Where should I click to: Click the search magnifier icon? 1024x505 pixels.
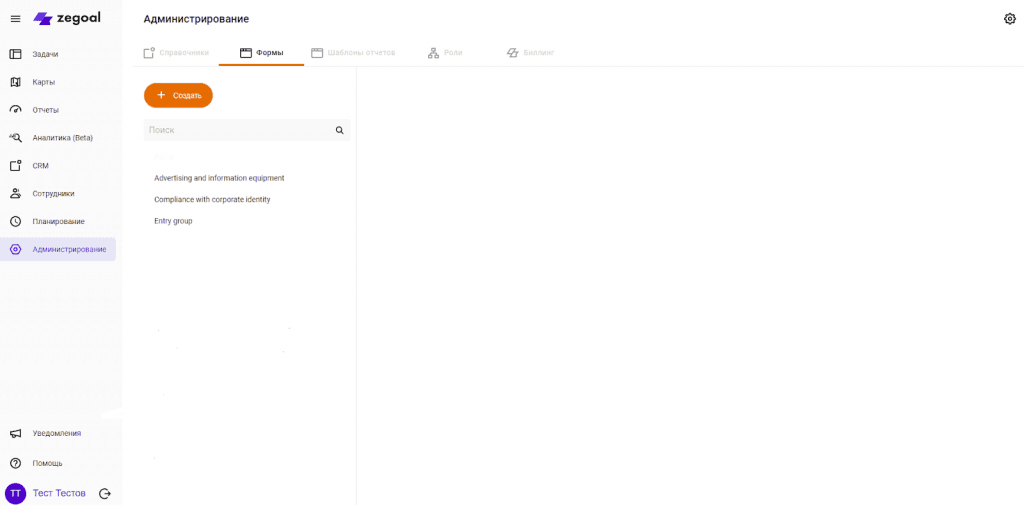pyautogui.click(x=339, y=130)
